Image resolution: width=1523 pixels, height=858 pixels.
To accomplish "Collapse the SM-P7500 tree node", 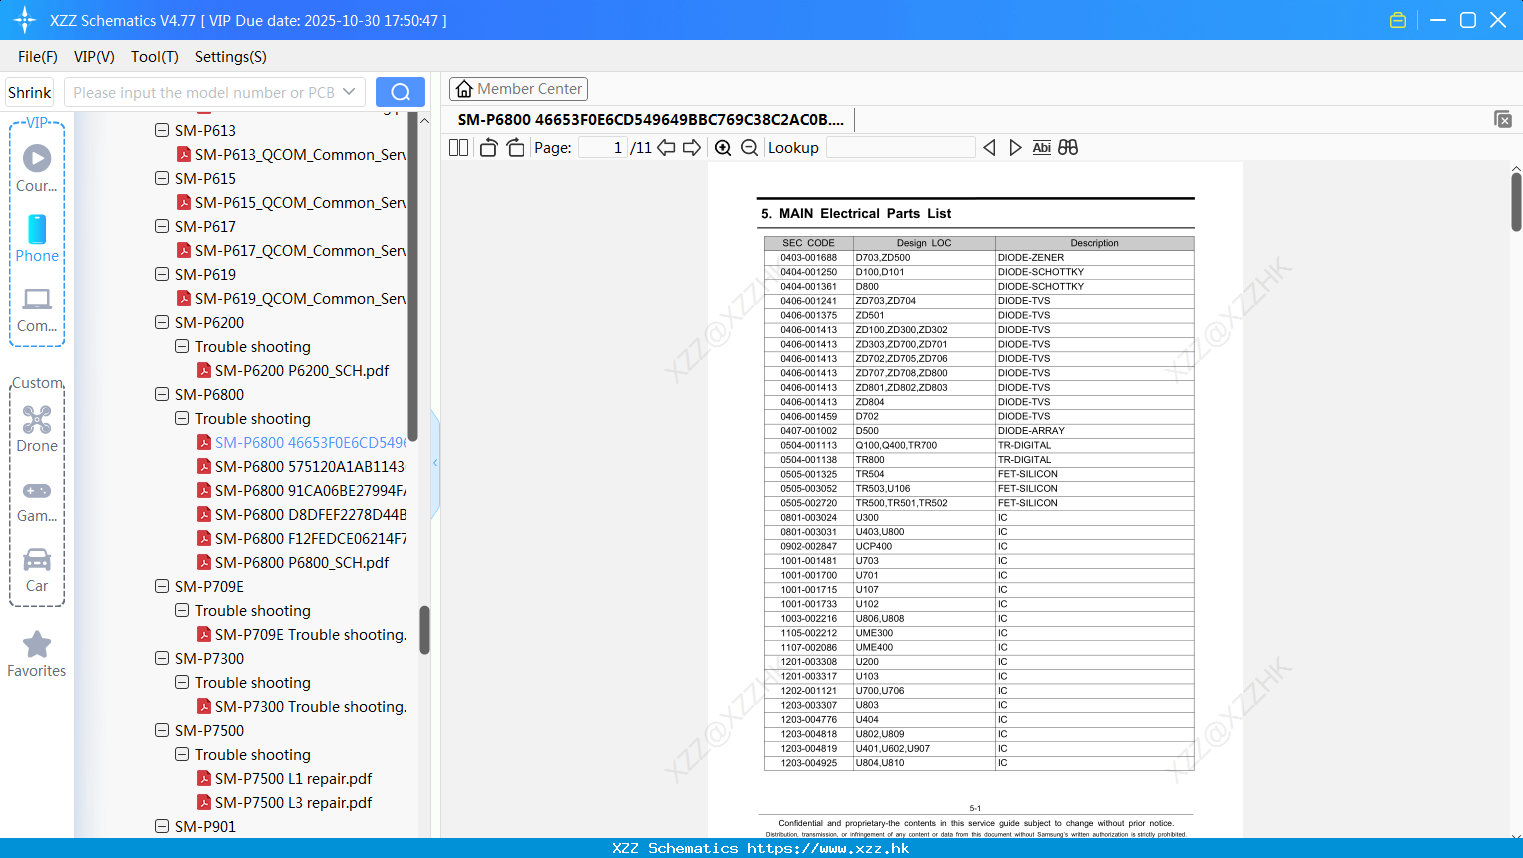I will tap(162, 730).
